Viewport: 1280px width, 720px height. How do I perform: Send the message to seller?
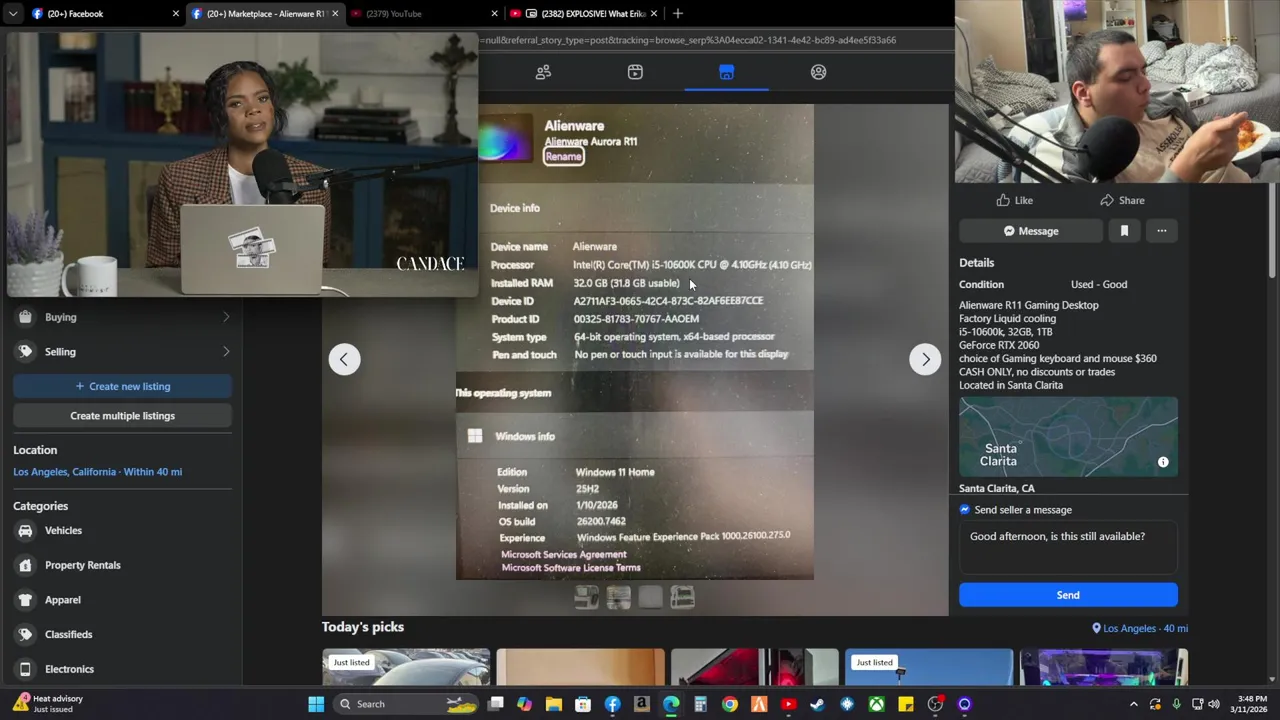click(x=1068, y=595)
